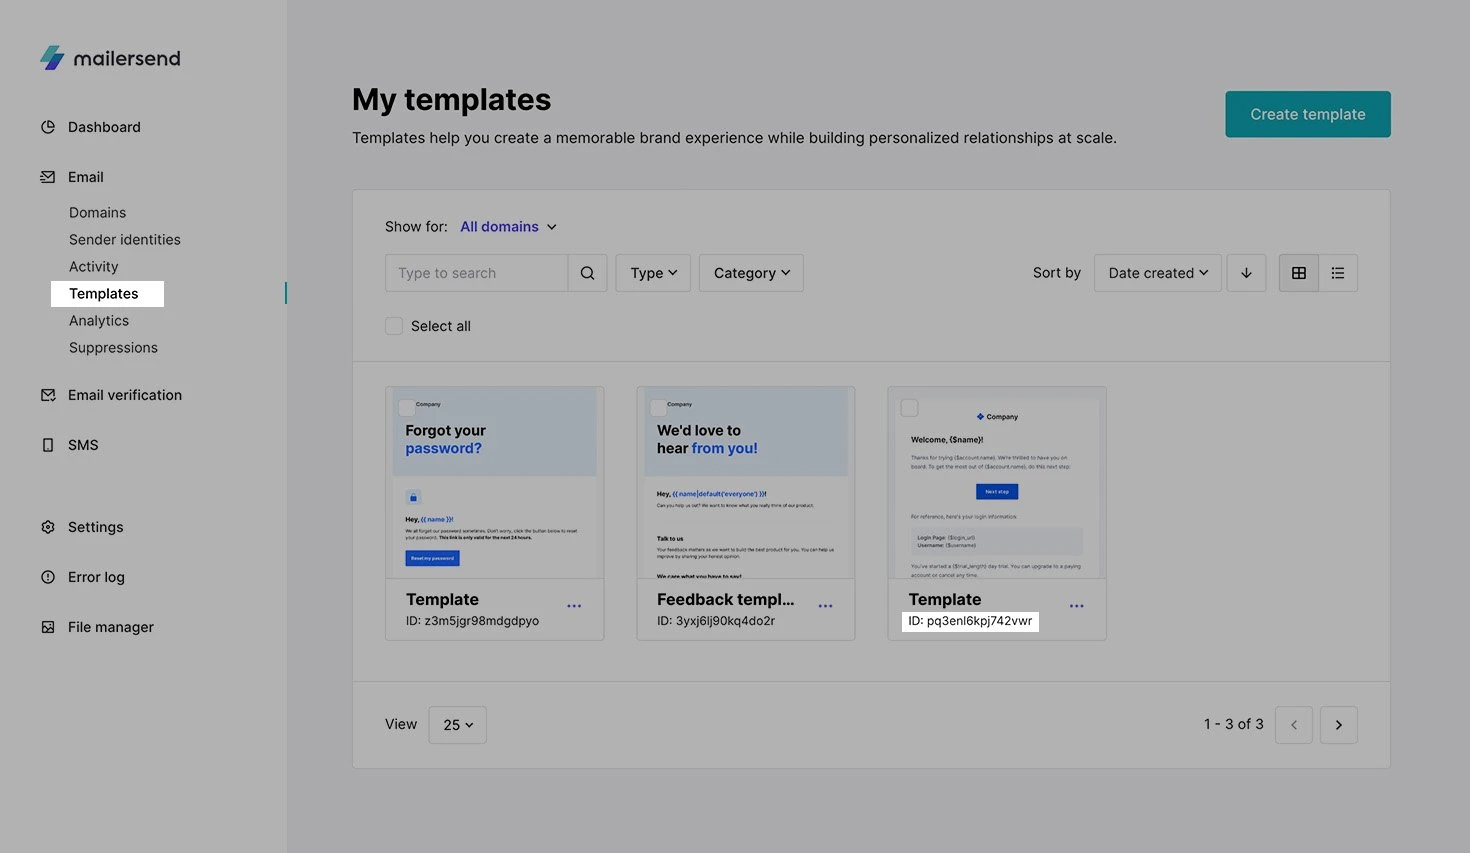Click the search magnifier icon button

point(587,273)
